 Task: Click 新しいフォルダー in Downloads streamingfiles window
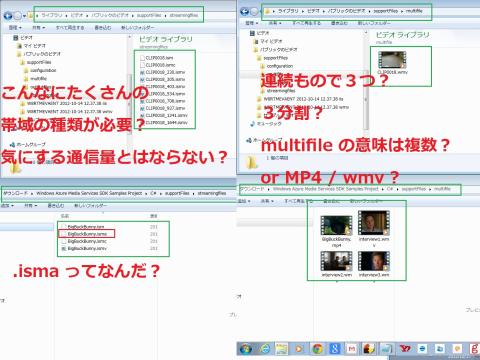pyautogui.click(x=90, y=206)
